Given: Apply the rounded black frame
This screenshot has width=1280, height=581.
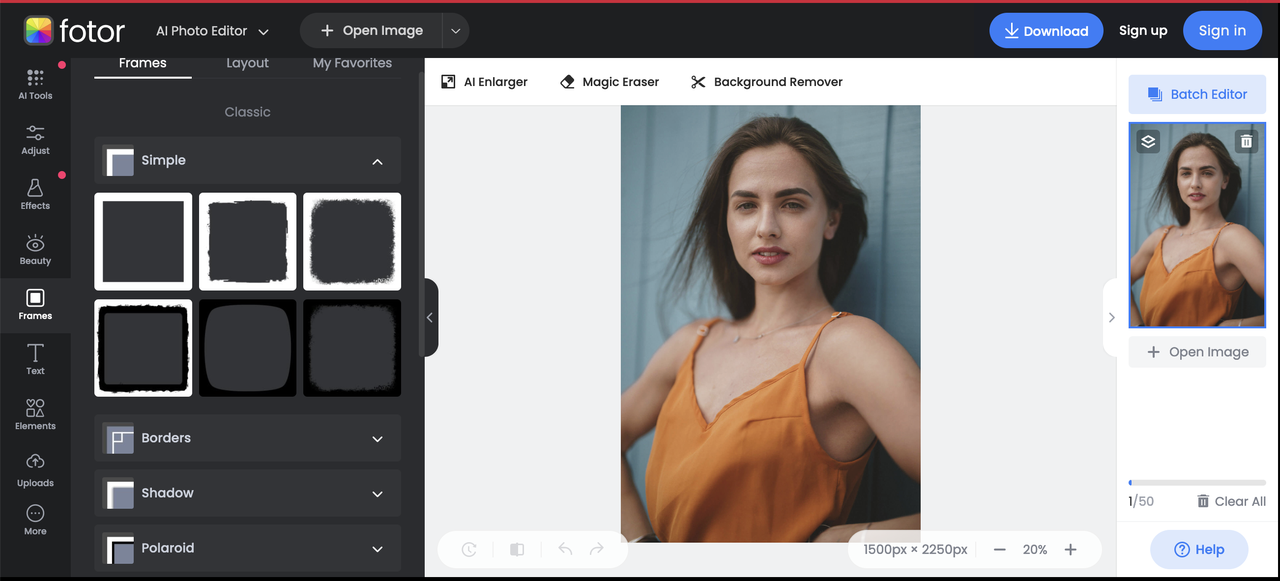Looking at the screenshot, I should 248,348.
